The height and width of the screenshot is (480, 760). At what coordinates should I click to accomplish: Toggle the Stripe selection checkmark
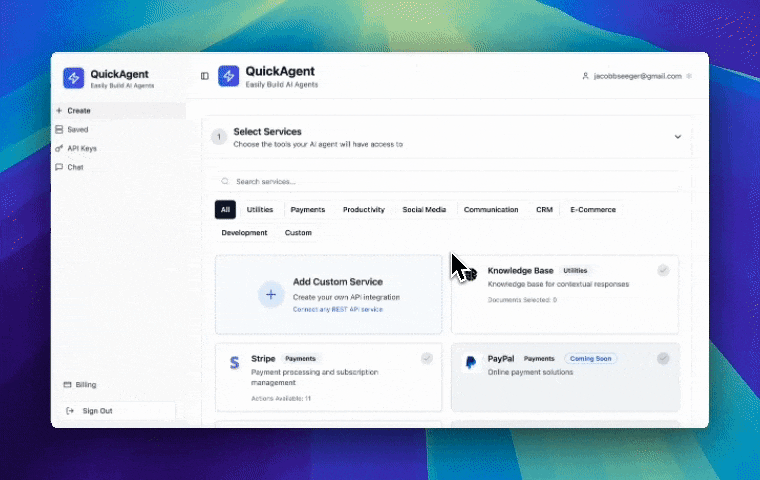[x=427, y=358]
